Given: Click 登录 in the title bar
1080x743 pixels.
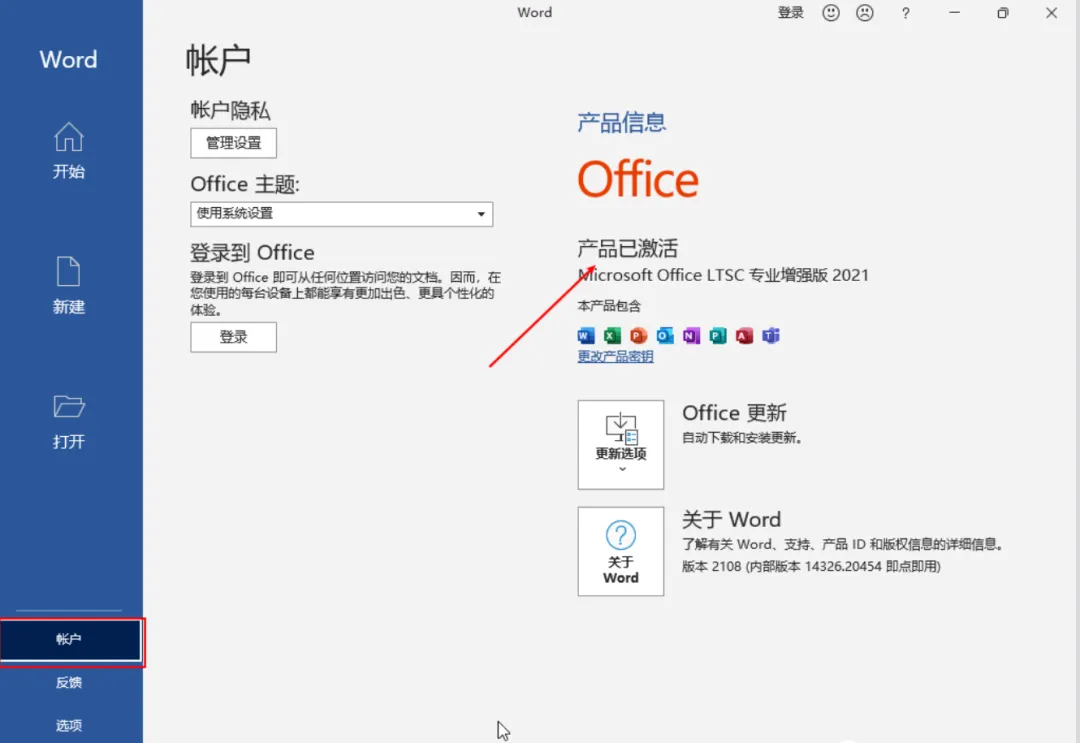Looking at the screenshot, I should (791, 12).
